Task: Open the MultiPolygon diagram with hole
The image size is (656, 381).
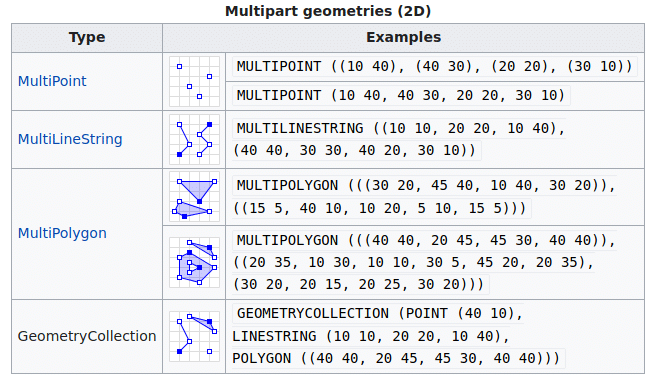Action: [194, 263]
